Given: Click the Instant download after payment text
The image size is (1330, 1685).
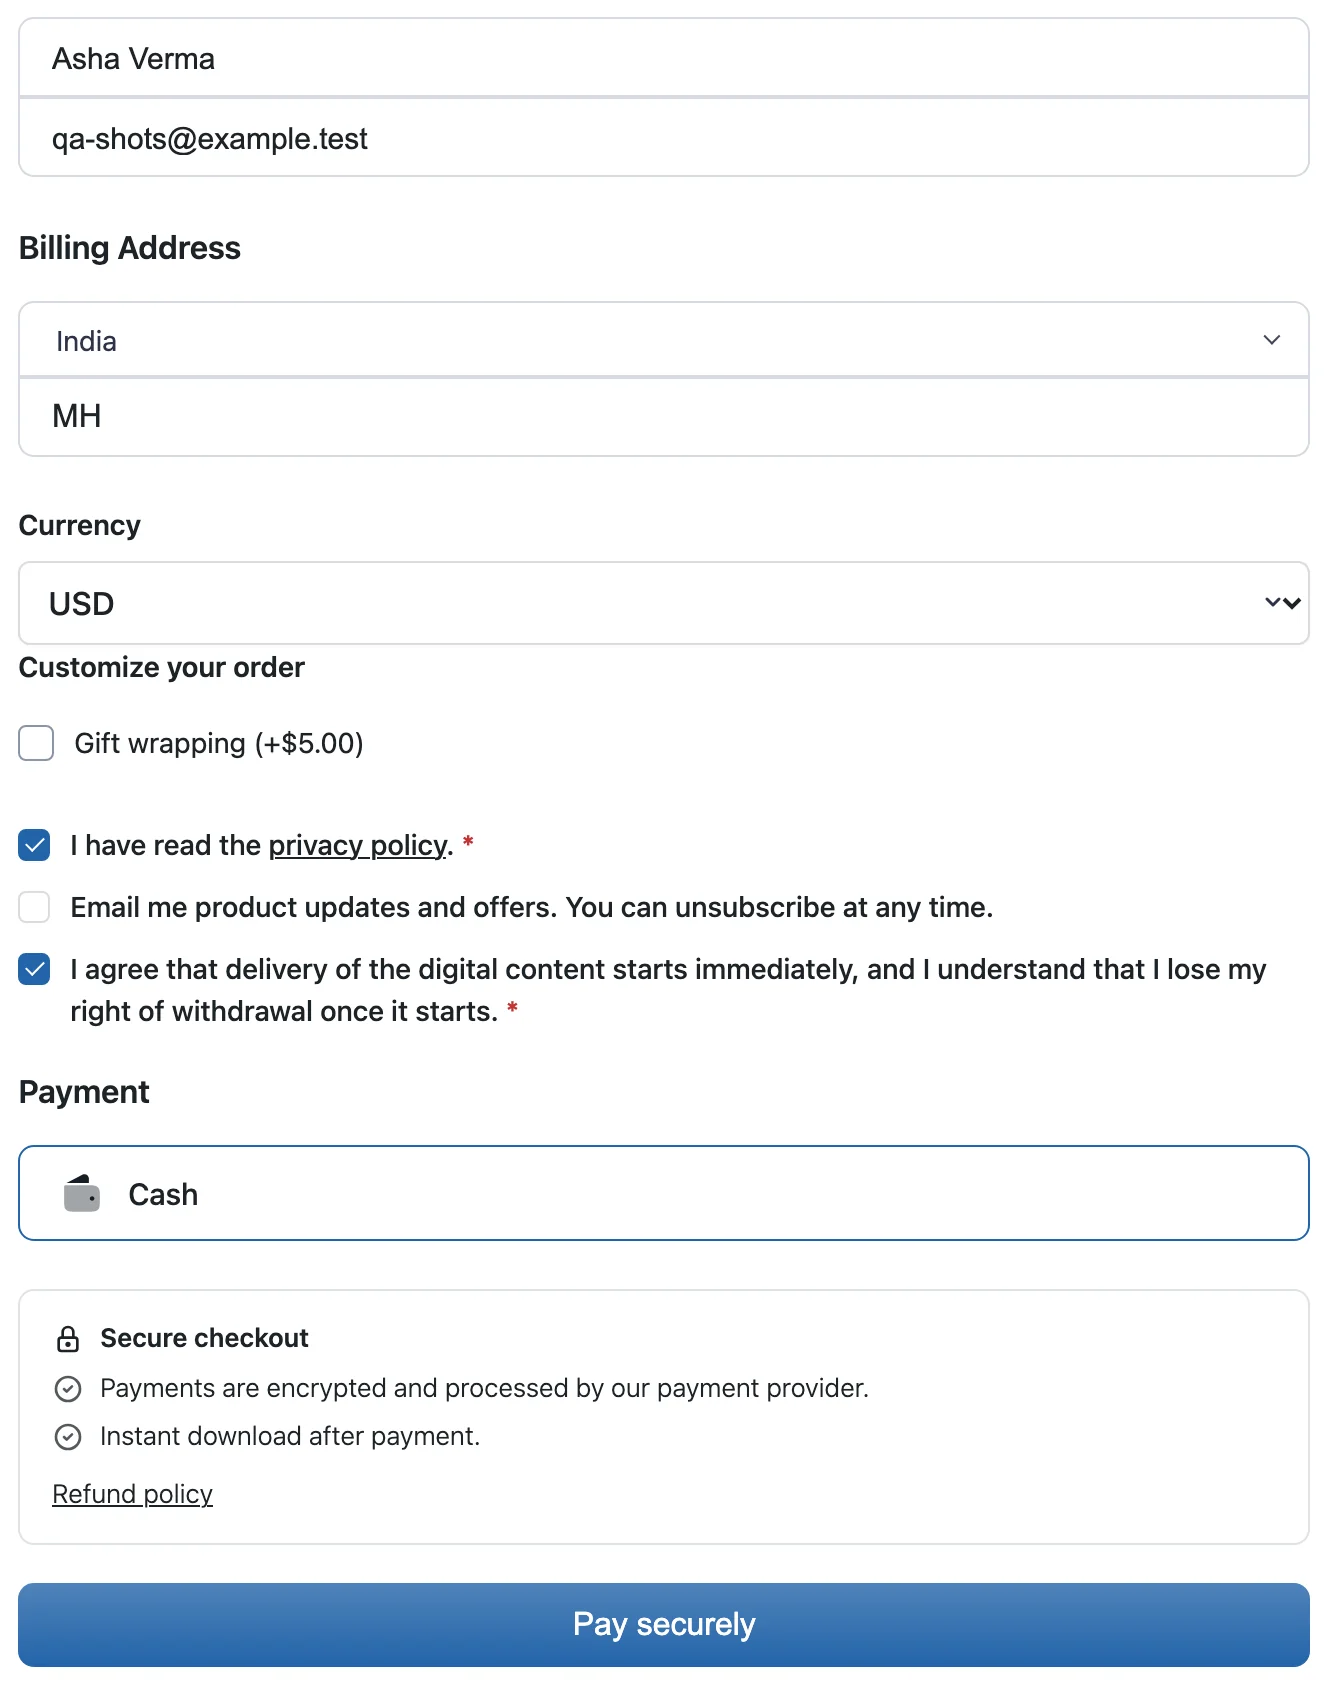Looking at the screenshot, I should point(290,1436).
